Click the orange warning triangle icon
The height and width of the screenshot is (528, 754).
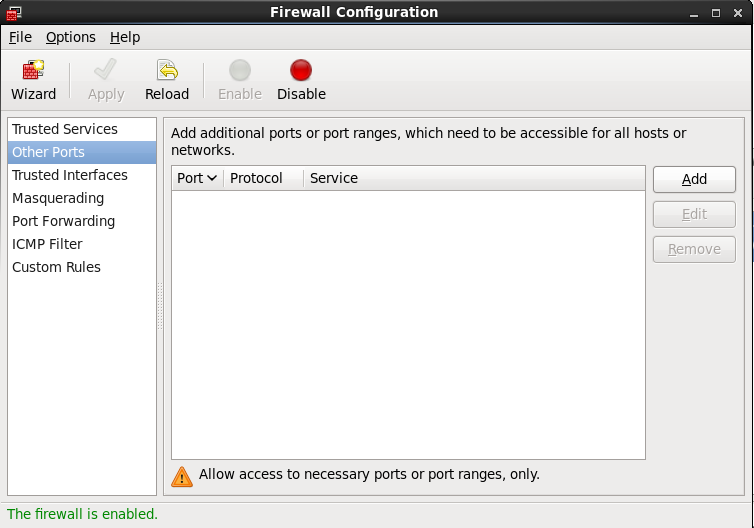tap(182, 477)
